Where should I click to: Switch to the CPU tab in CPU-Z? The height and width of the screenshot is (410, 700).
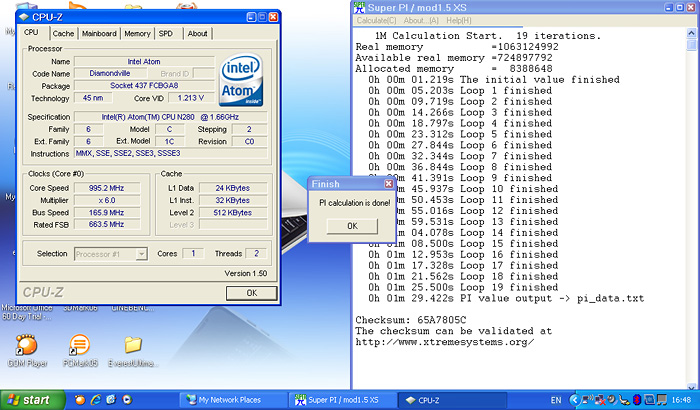[x=31, y=33]
